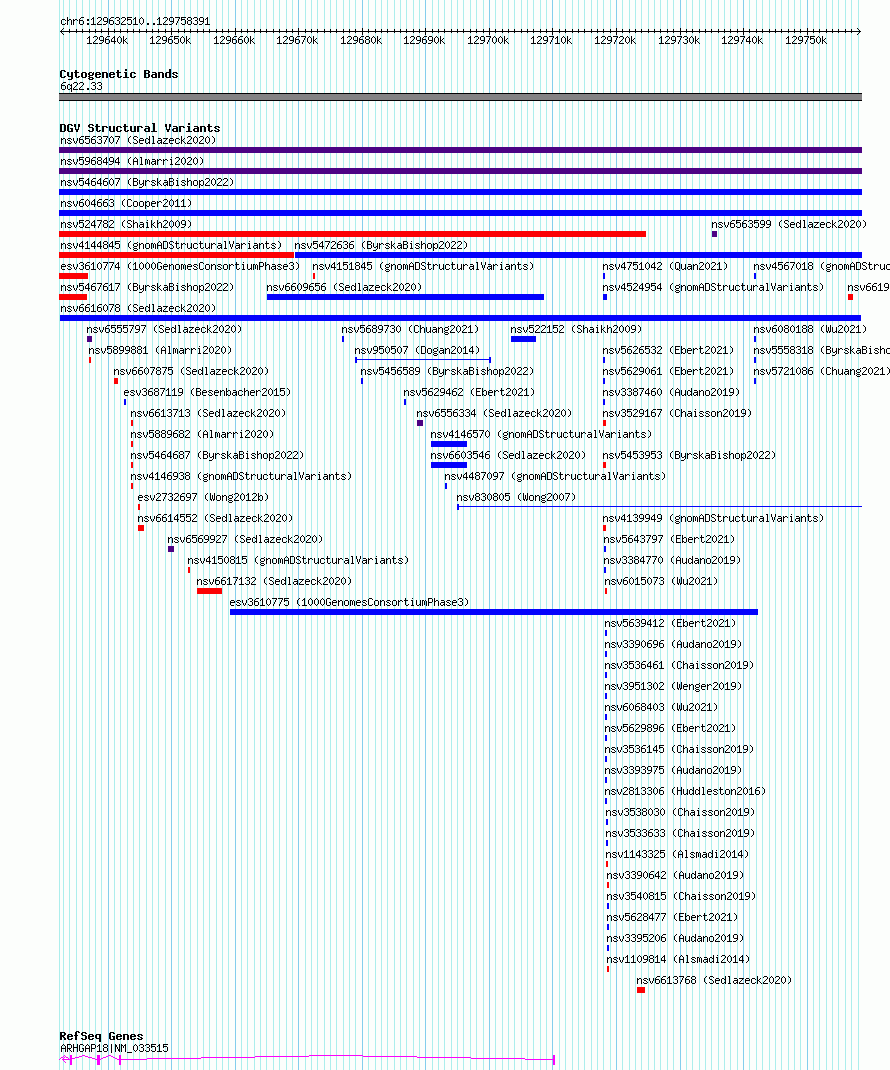Click the nsv6603546 (Sedlazeck2020) label
890x1070 pixels.
(x=508, y=455)
